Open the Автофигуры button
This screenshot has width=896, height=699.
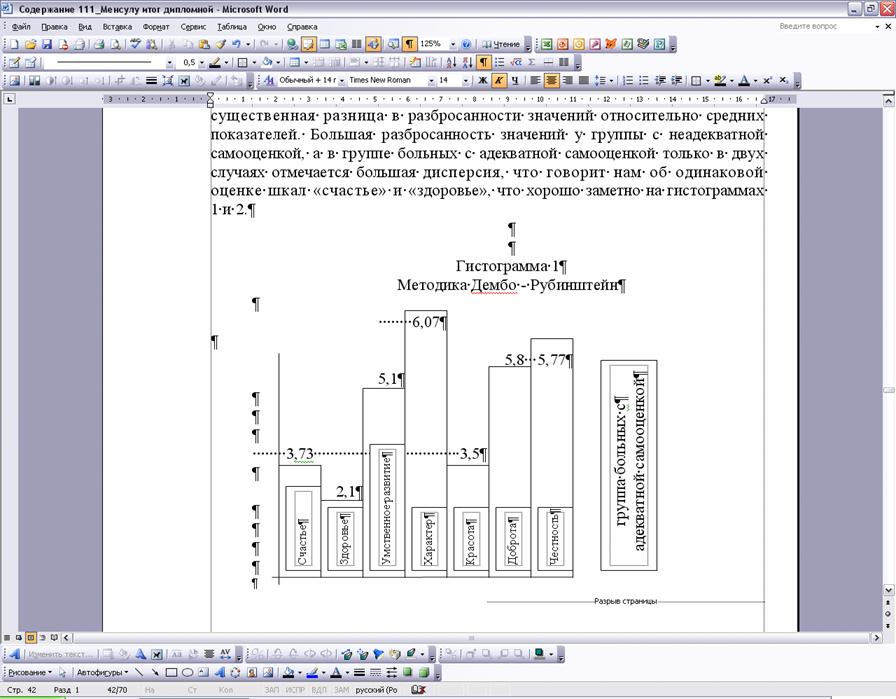coord(102,673)
